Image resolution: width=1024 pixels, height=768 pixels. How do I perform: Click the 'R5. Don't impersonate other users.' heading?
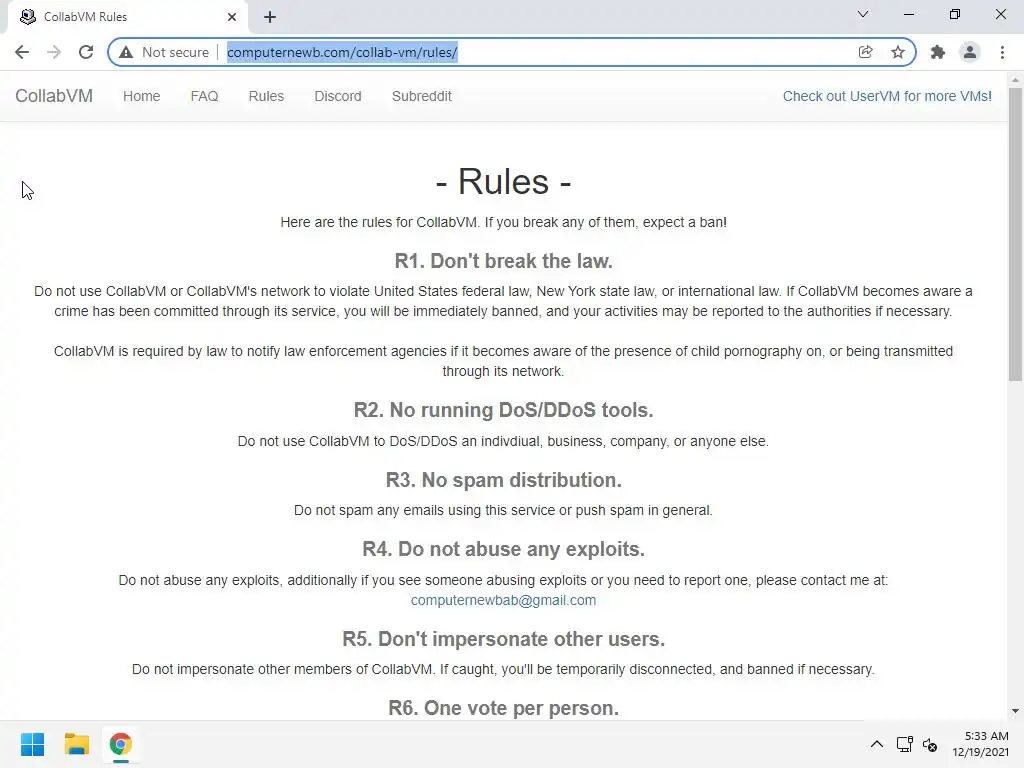pos(504,639)
